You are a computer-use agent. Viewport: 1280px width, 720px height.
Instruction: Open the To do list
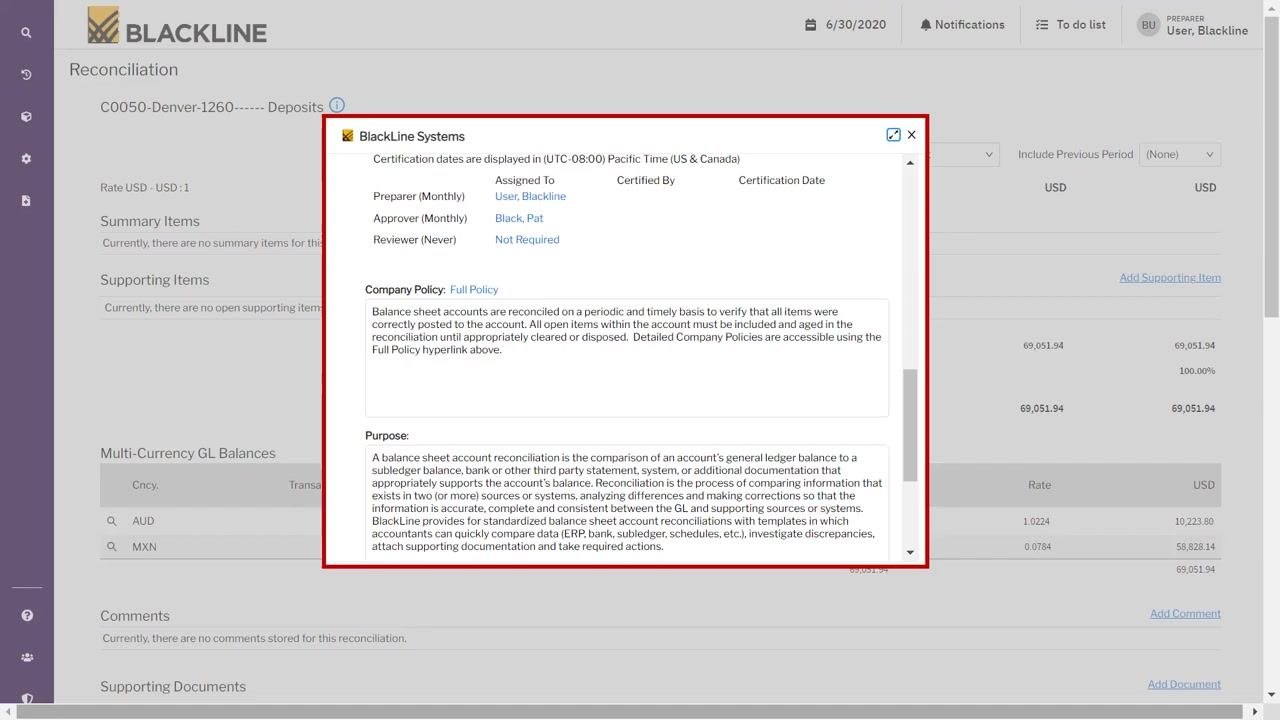coord(1070,25)
